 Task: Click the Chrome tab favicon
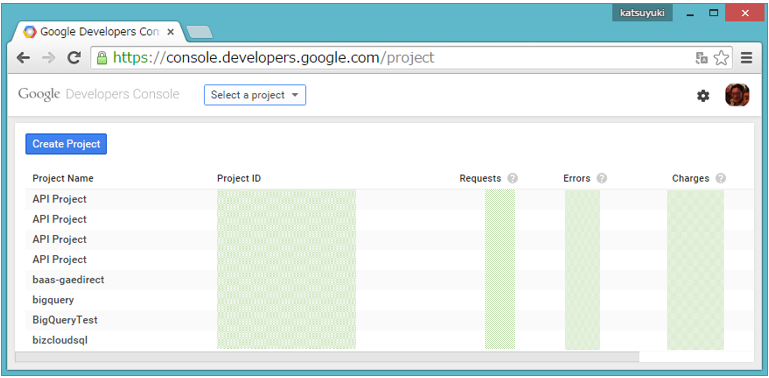click(x=30, y=32)
